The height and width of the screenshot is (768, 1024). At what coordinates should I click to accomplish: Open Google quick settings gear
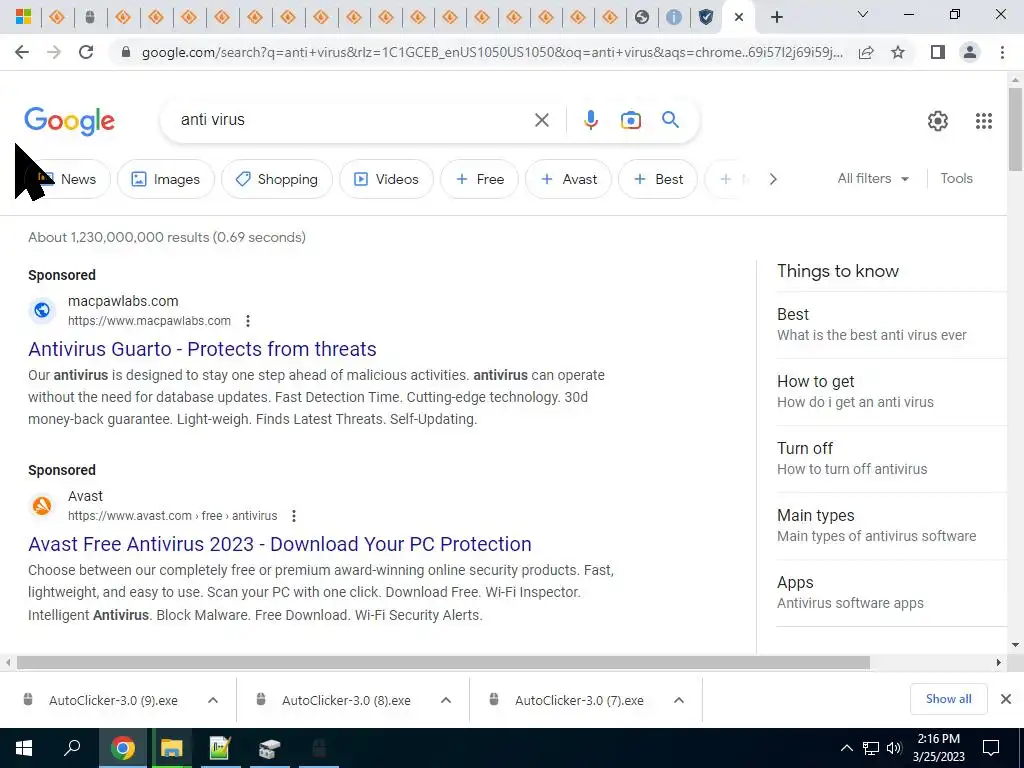tap(938, 121)
